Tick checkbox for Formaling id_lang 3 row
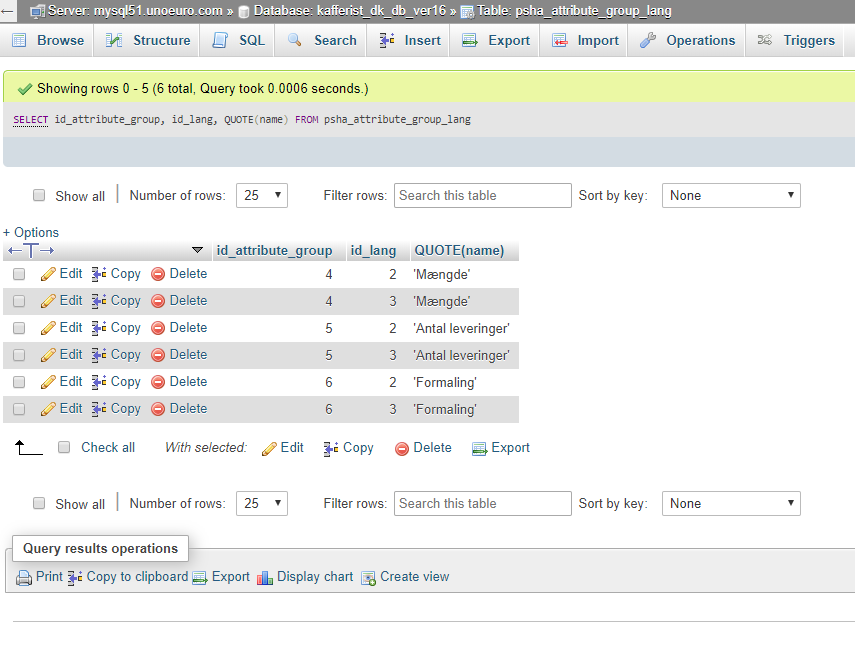 click(x=19, y=409)
